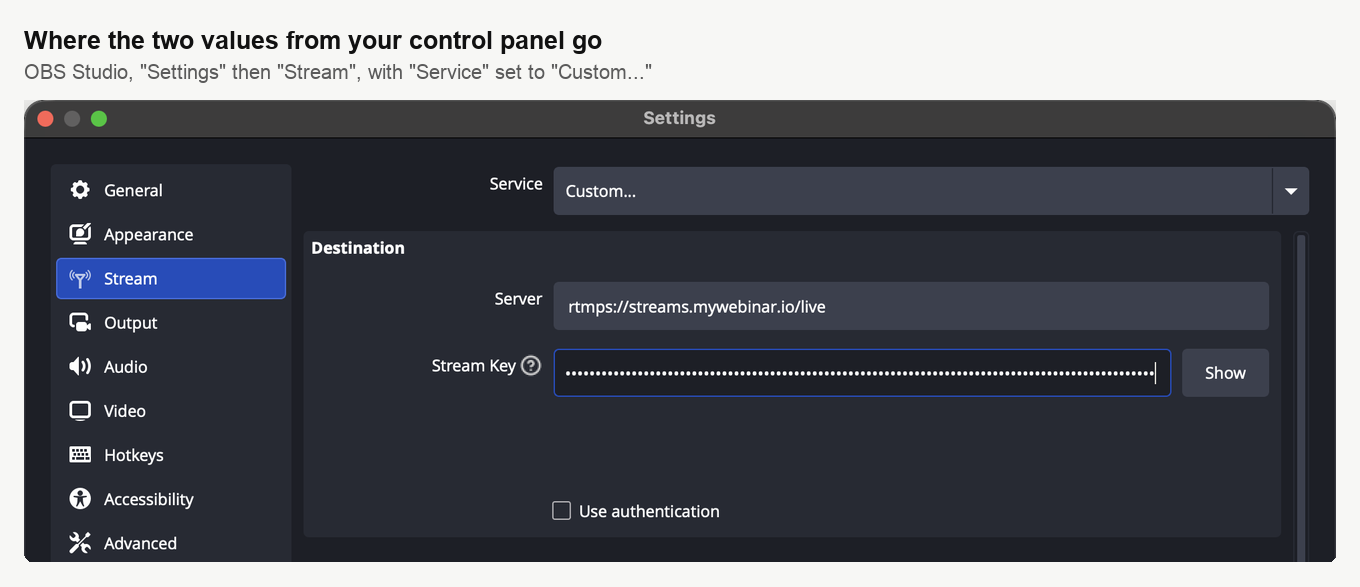
Task: Open Hotkeys settings section
Action: click(x=171, y=454)
